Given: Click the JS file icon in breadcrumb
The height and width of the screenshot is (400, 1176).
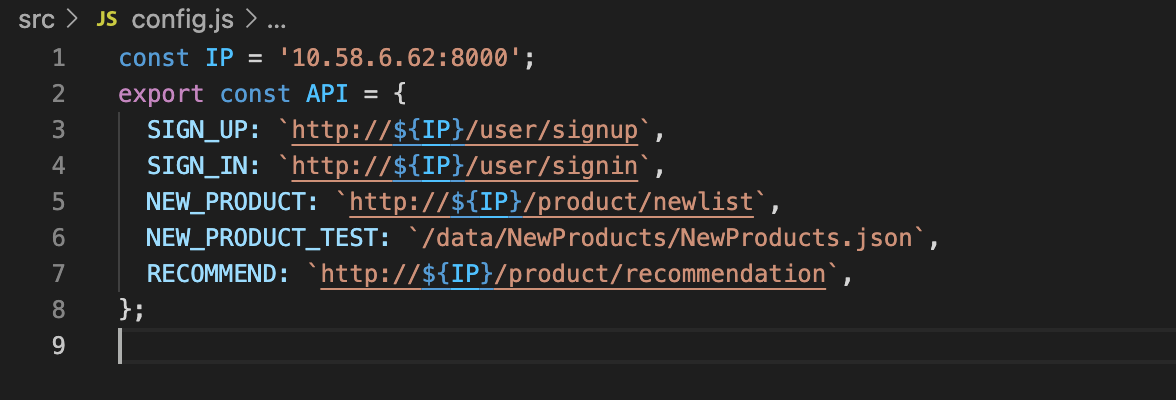Looking at the screenshot, I should pyautogui.click(x=107, y=20).
